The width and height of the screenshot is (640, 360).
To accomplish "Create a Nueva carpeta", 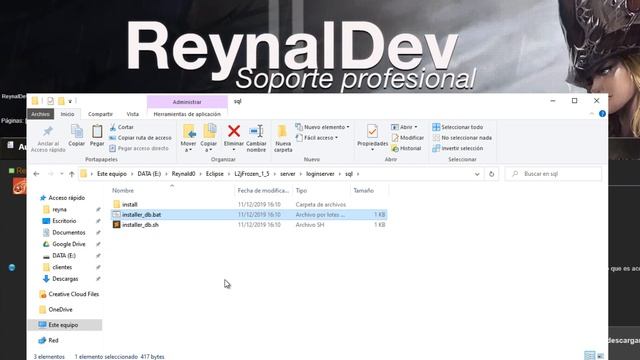I will [283, 138].
